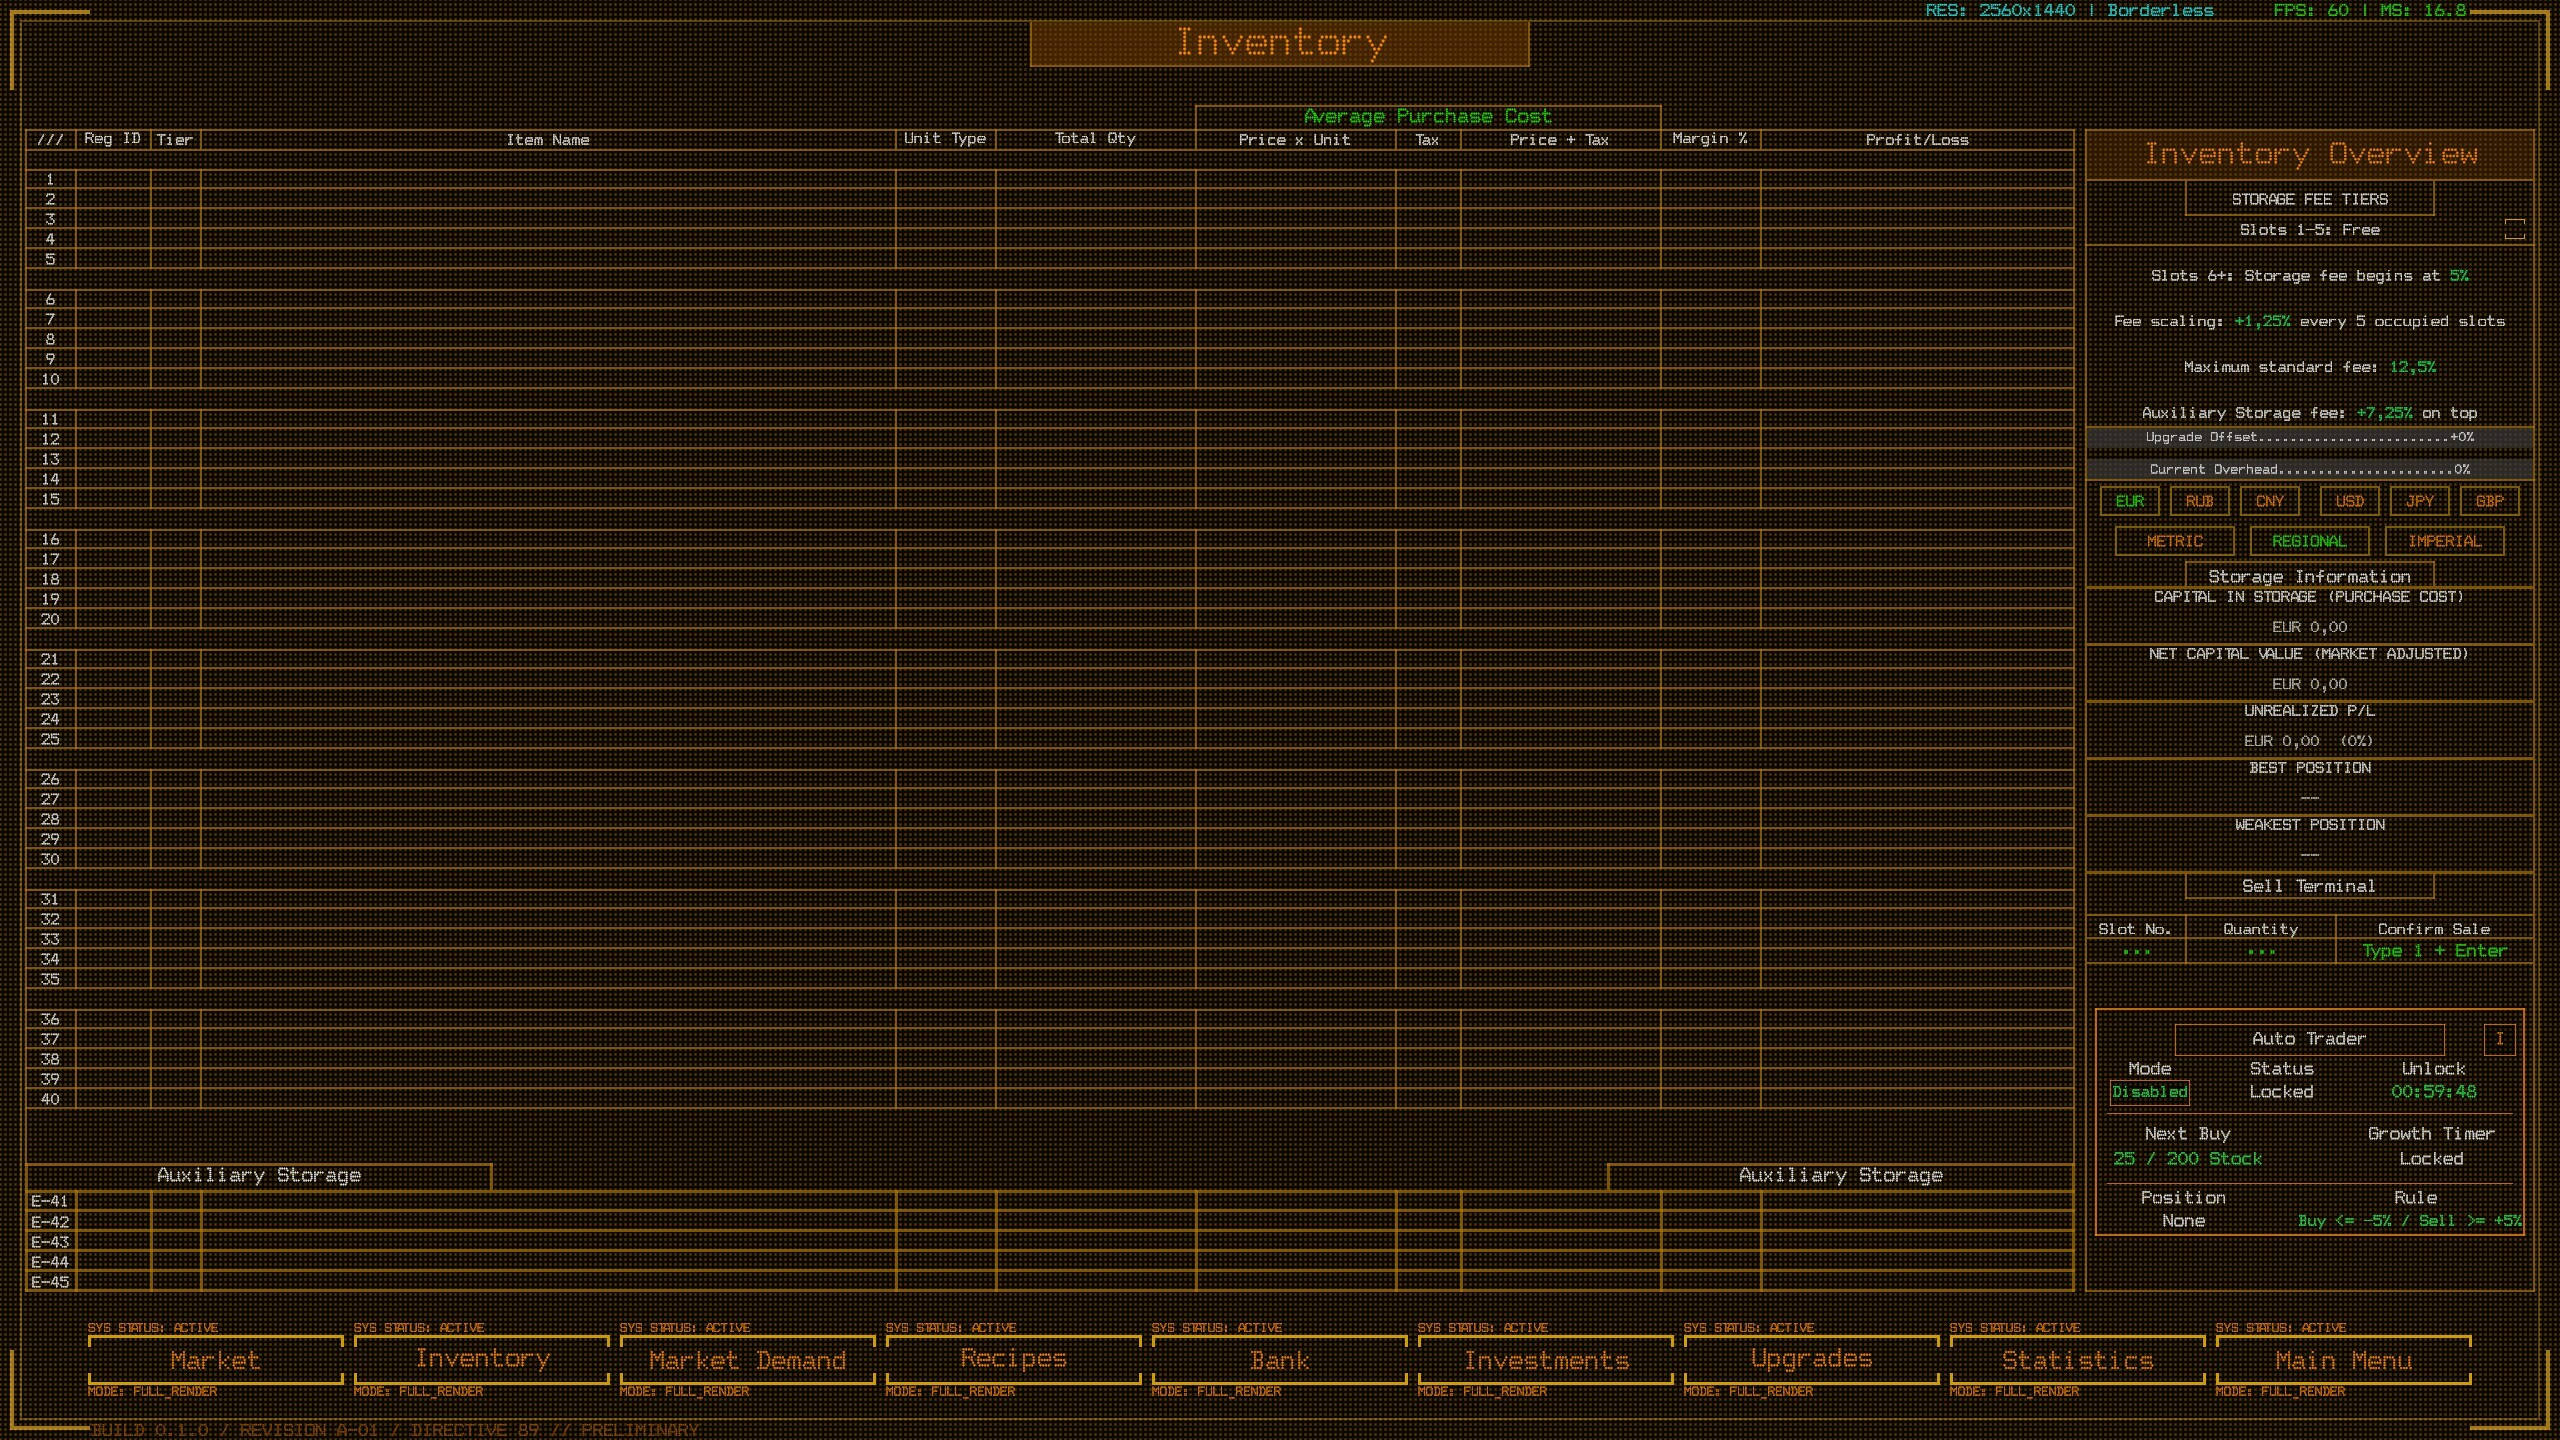Click the RES: 2560x1440 Borderless readout
Viewport: 2560px width, 1440px height.
(x=2069, y=11)
